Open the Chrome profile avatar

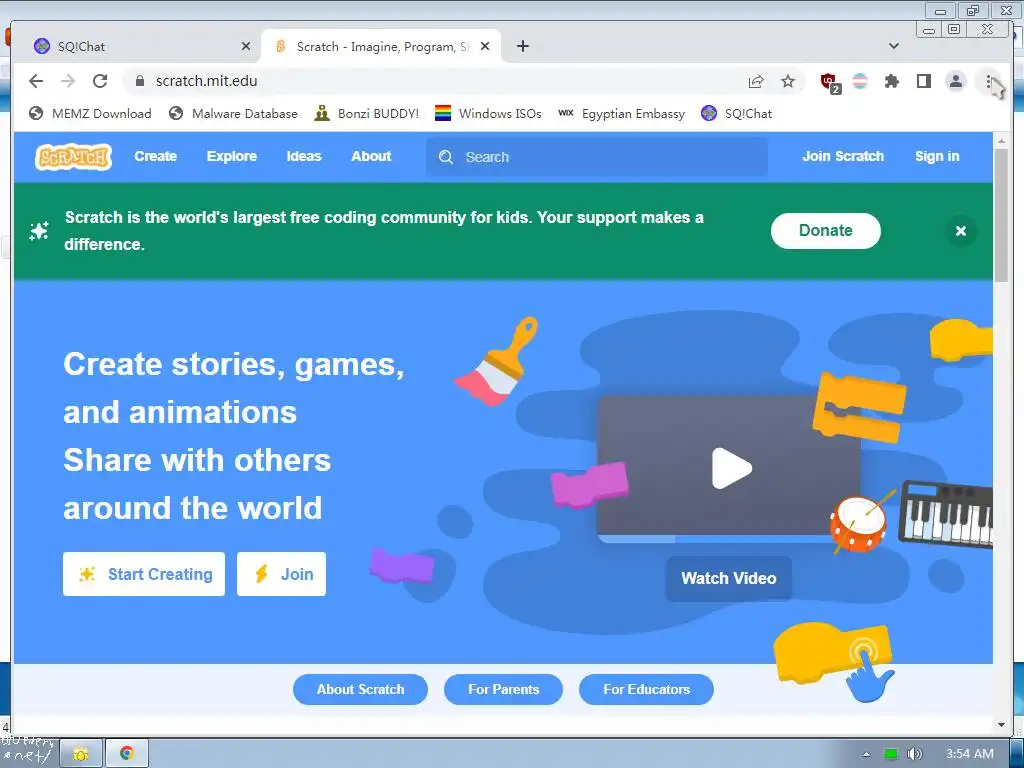point(955,81)
